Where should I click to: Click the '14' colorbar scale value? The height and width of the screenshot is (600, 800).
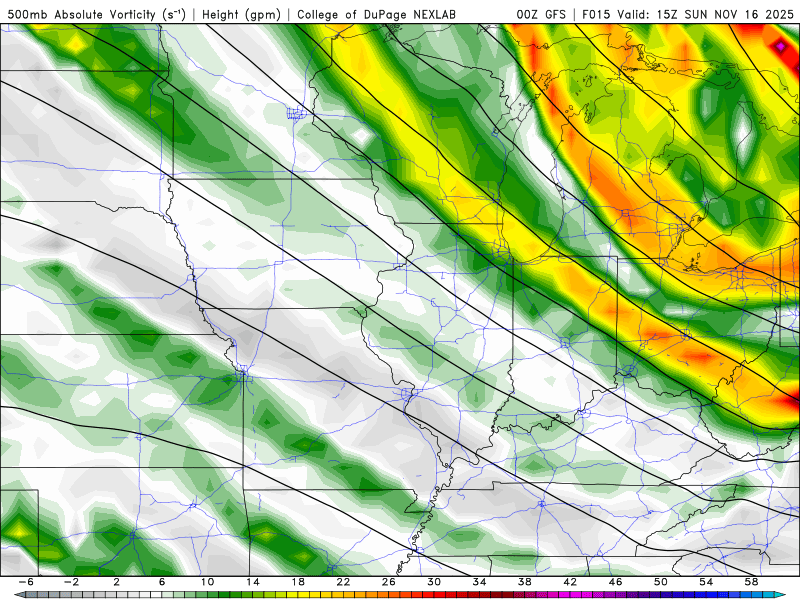(253, 582)
